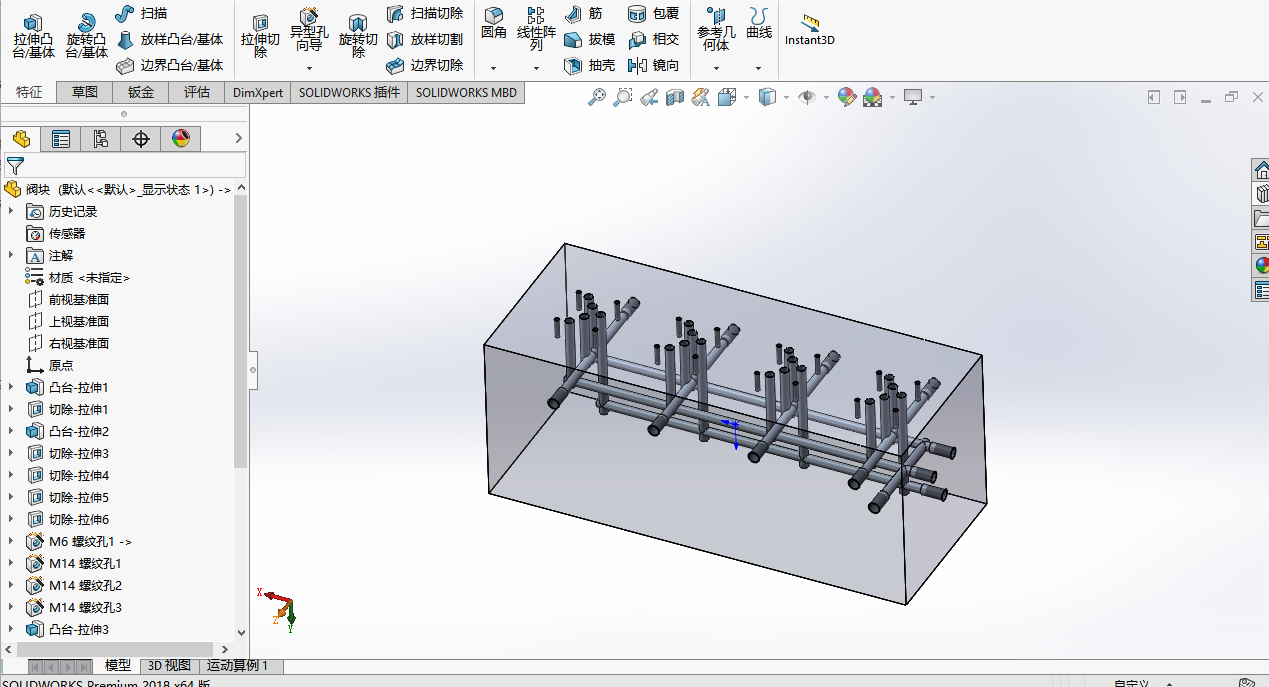Viewport: 1269px width, 687px height.
Task: Click the Section View icon
Action: click(675, 97)
